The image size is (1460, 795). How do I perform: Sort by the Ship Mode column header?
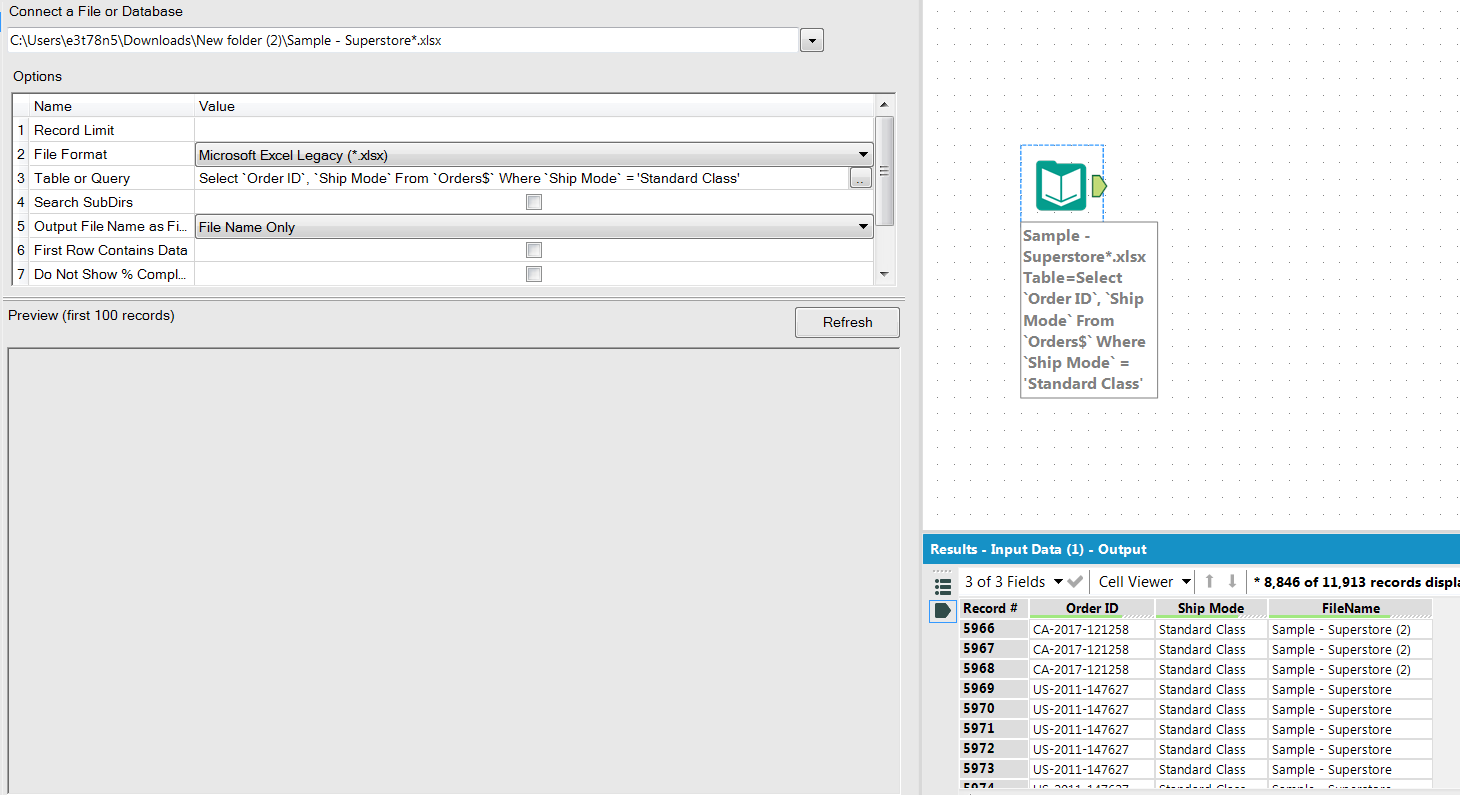[x=1210, y=607]
